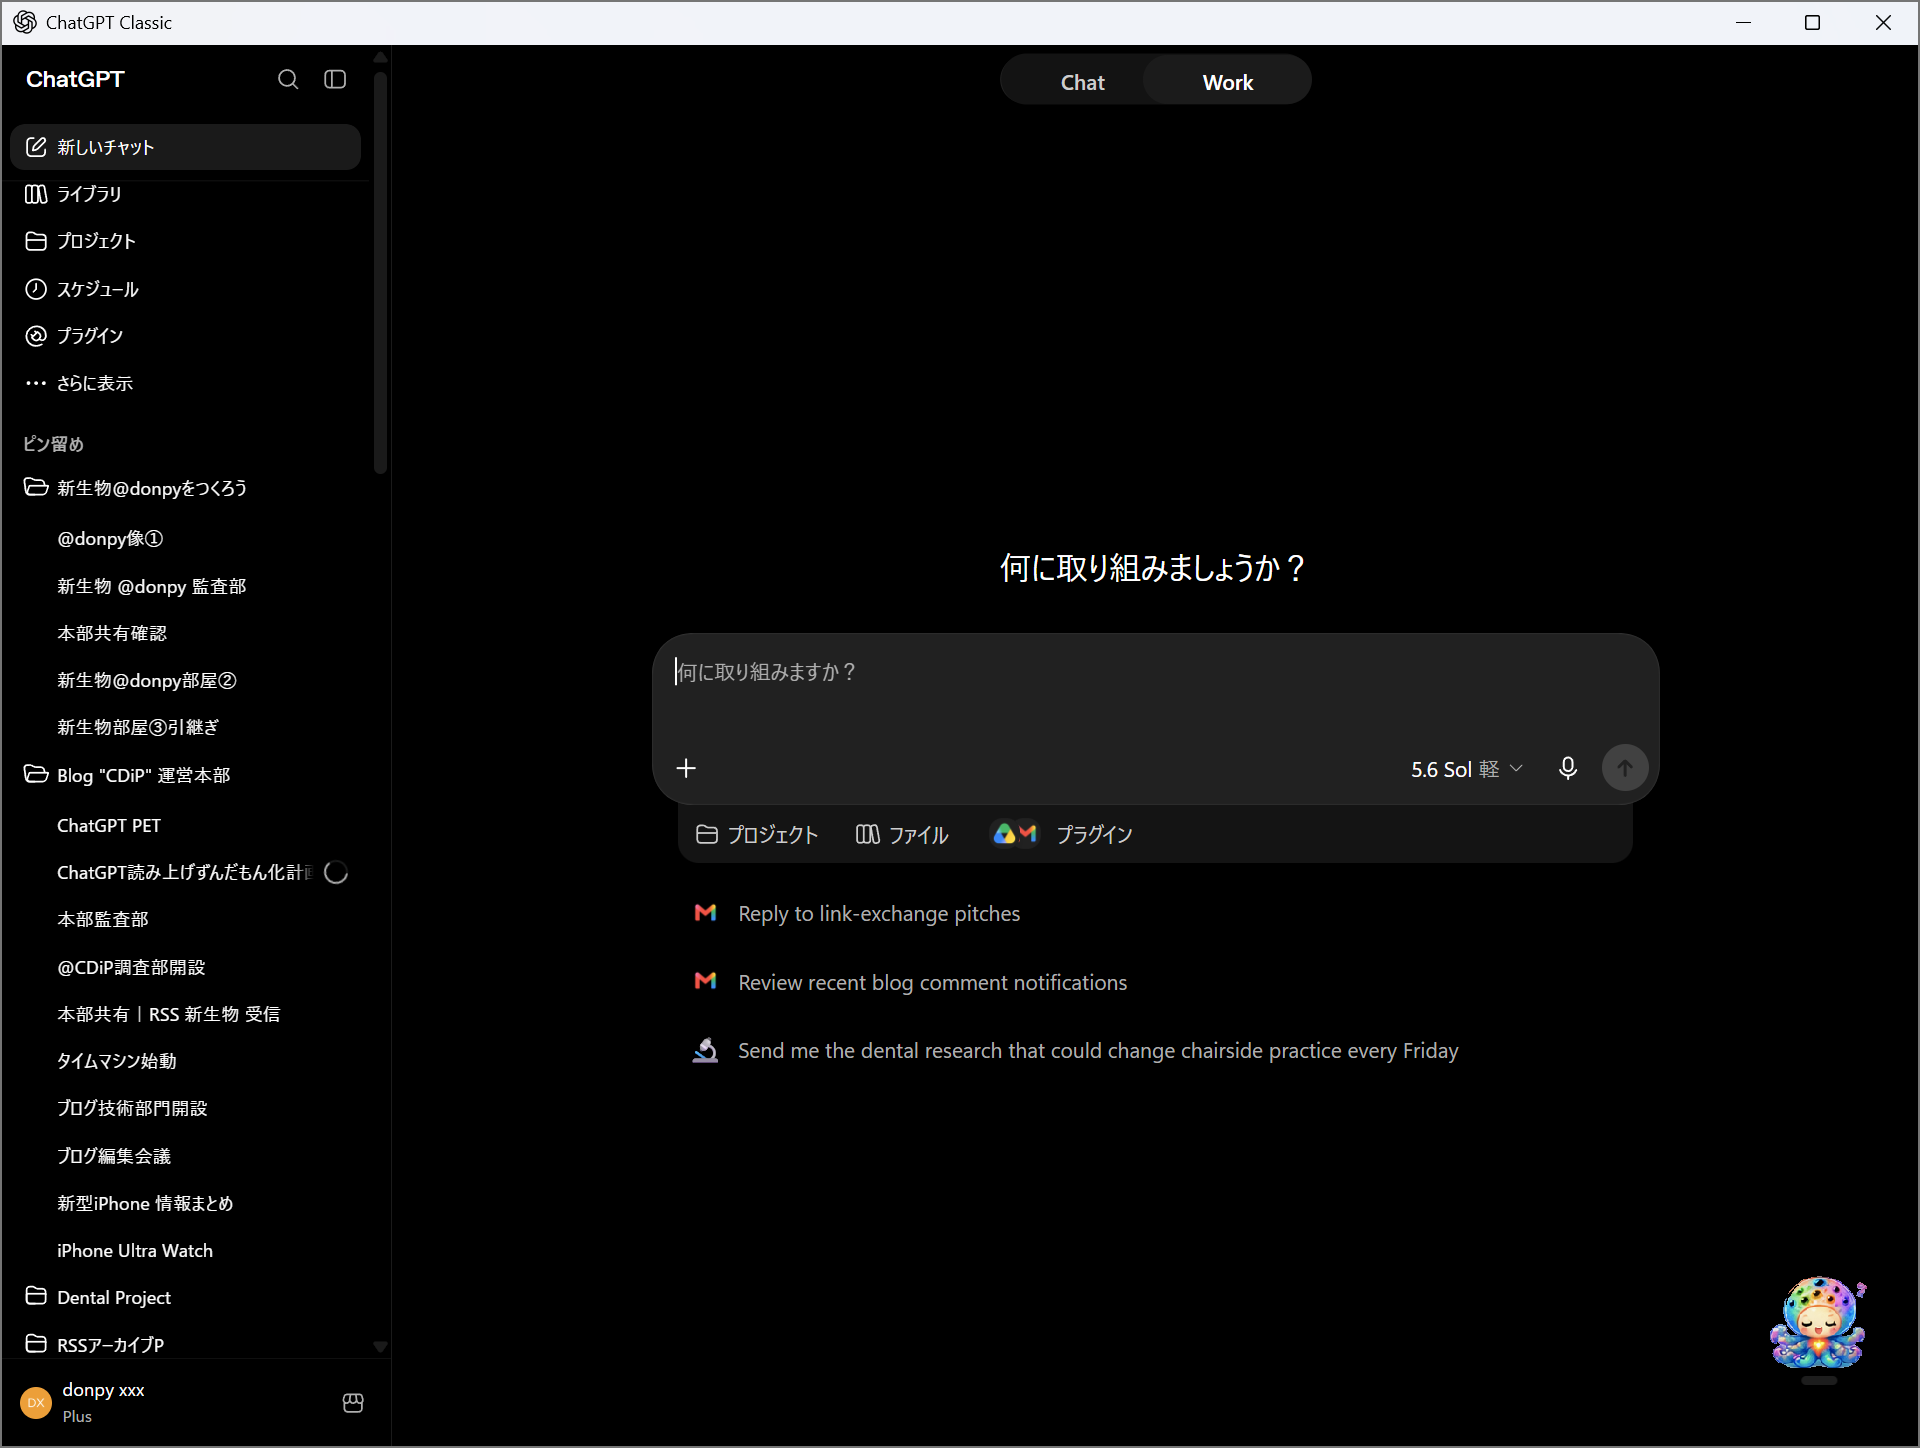Collapse the 新生物@donpyをつくろう project folder

(185, 488)
